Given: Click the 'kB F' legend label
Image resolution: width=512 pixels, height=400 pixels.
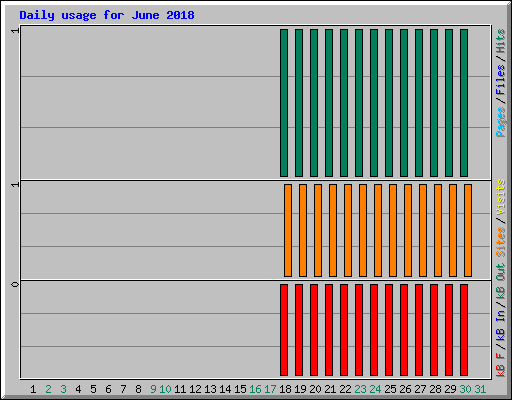Looking at the screenshot, I should point(500,364).
